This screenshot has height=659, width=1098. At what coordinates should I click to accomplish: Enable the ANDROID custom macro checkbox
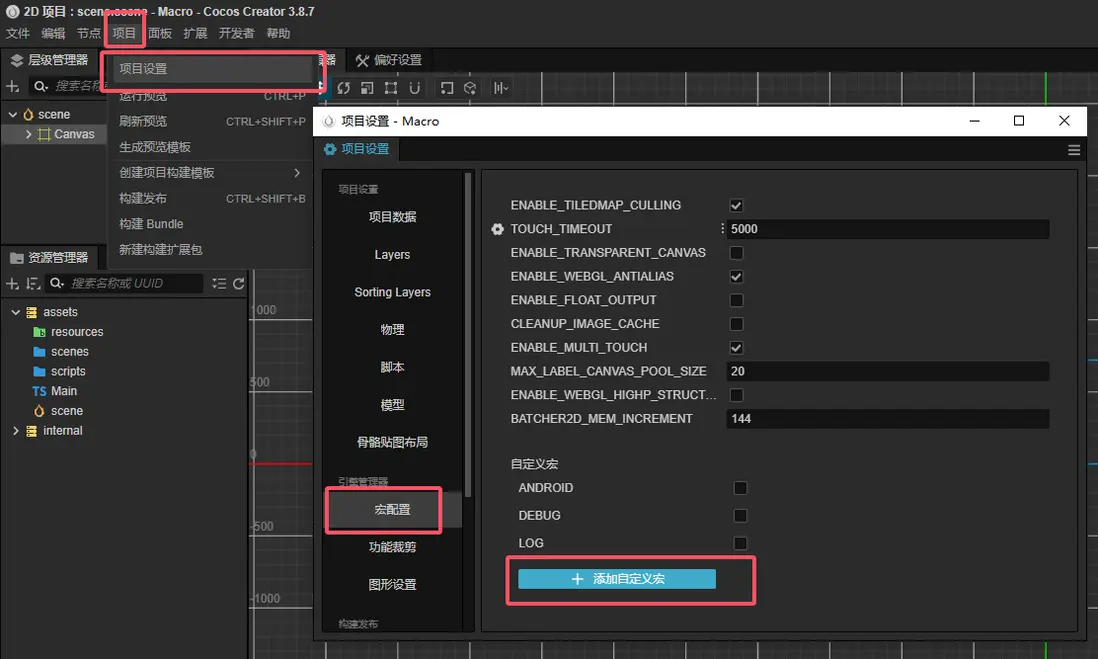click(740, 488)
